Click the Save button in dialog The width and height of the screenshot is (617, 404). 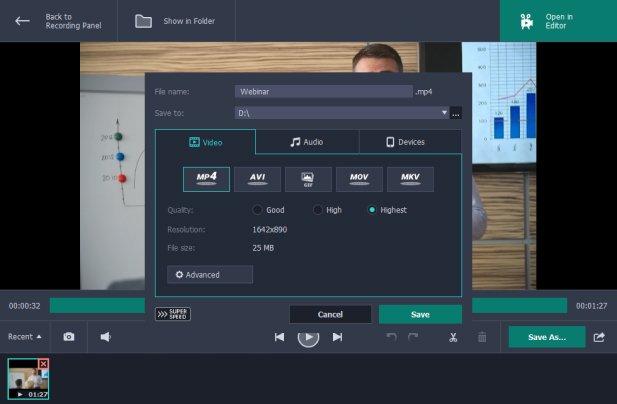click(420, 314)
